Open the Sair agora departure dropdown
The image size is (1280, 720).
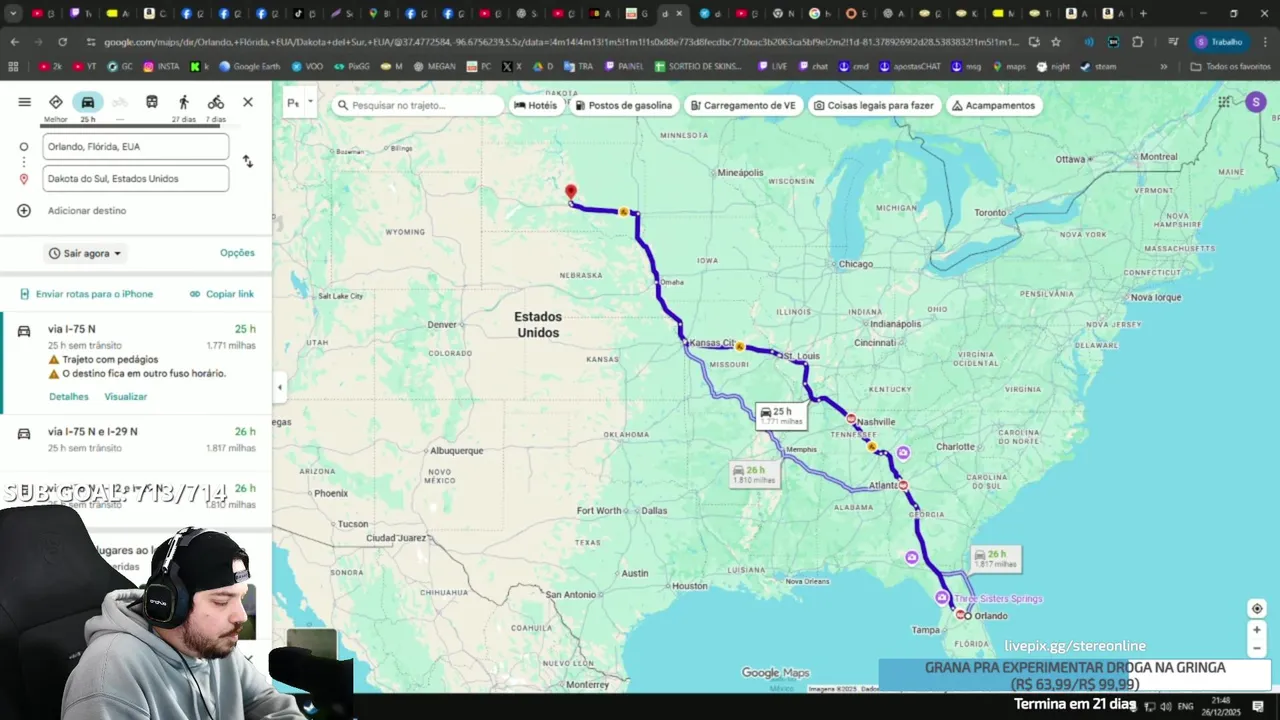pyautogui.click(x=86, y=253)
